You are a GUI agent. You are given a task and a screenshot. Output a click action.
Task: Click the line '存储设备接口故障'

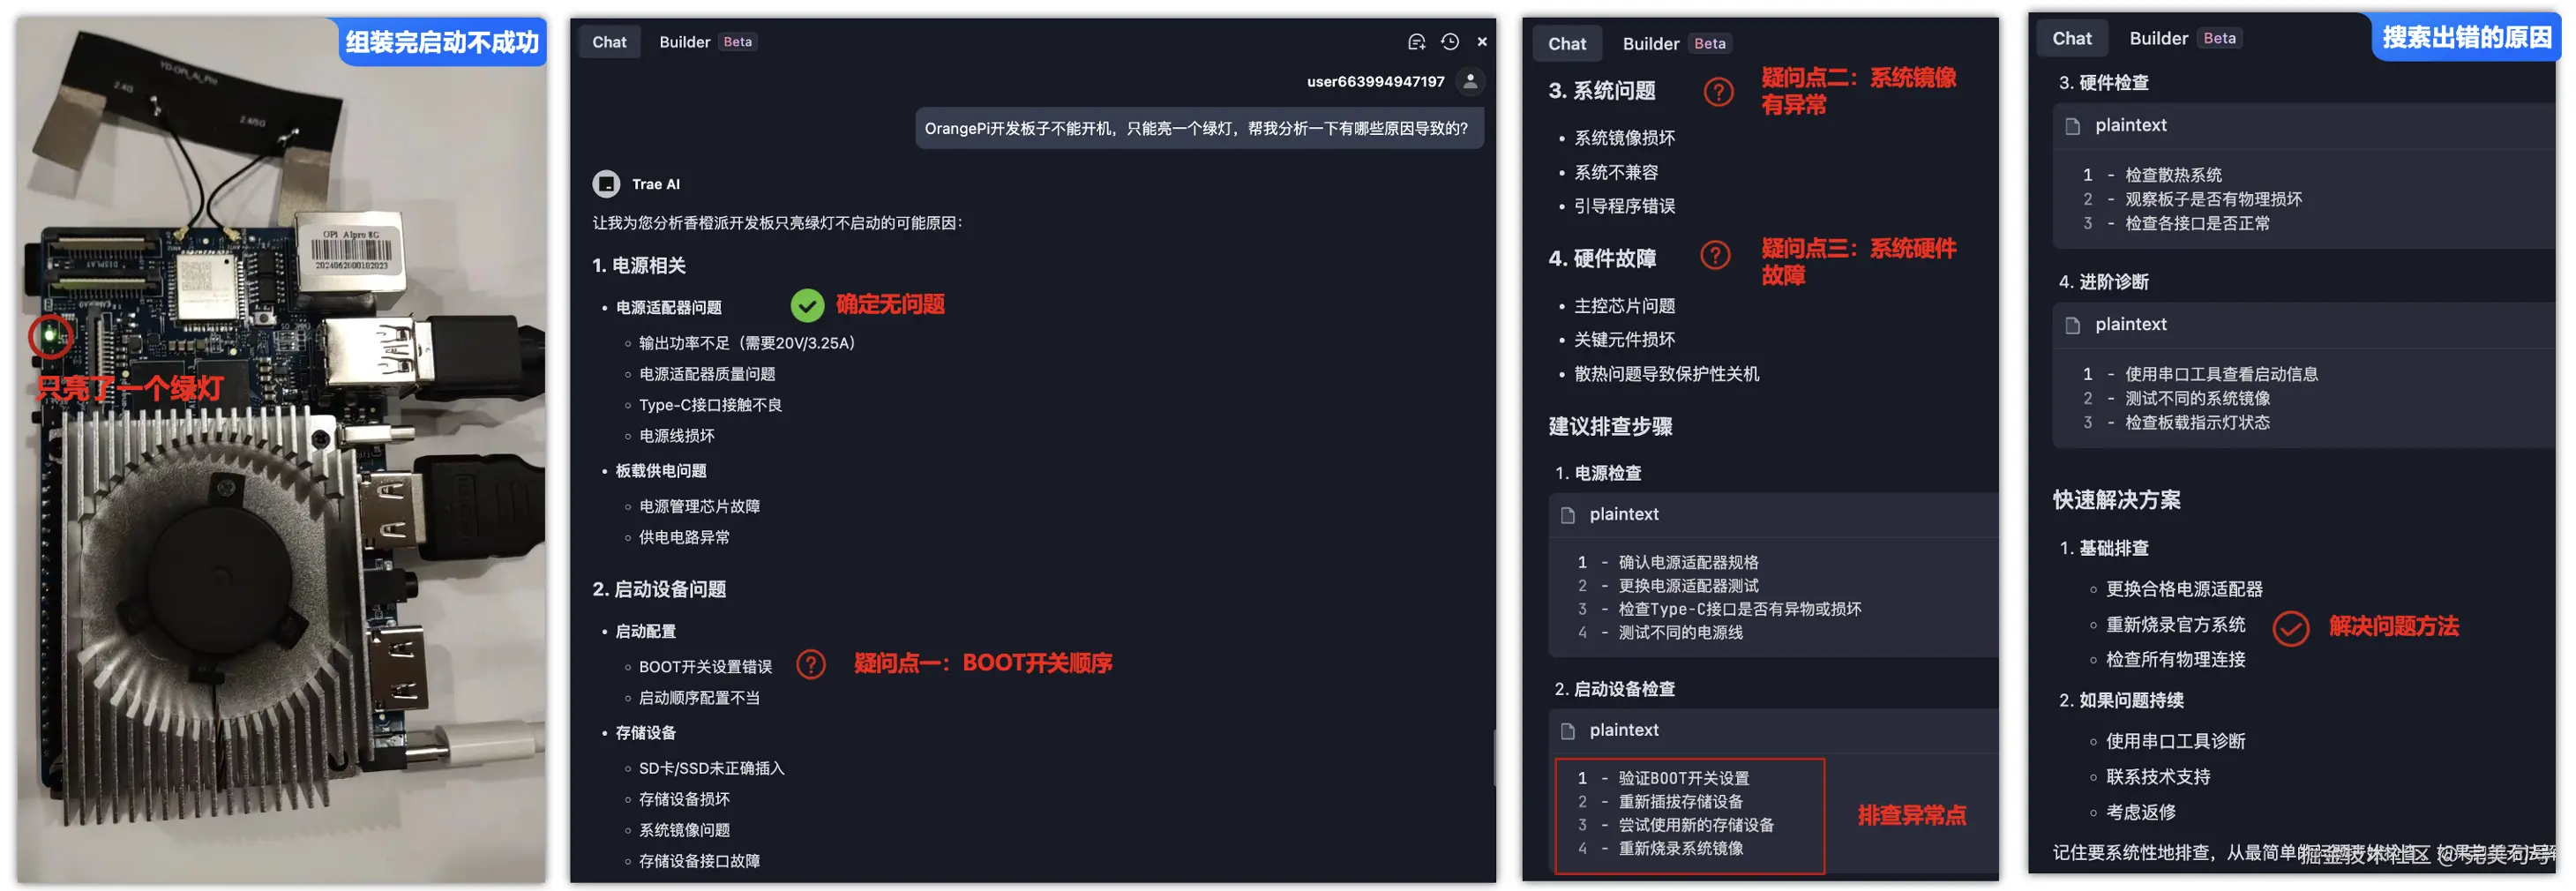pyautogui.click(x=699, y=862)
